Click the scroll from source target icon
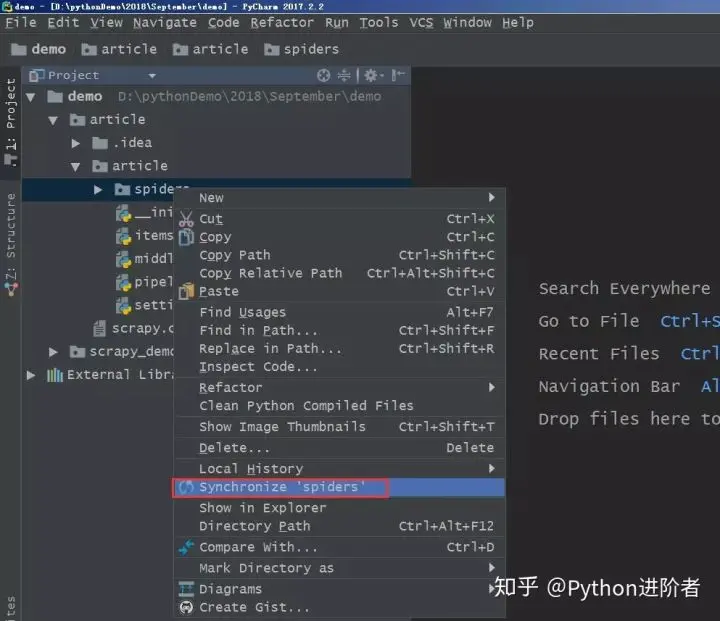 [x=323, y=75]
